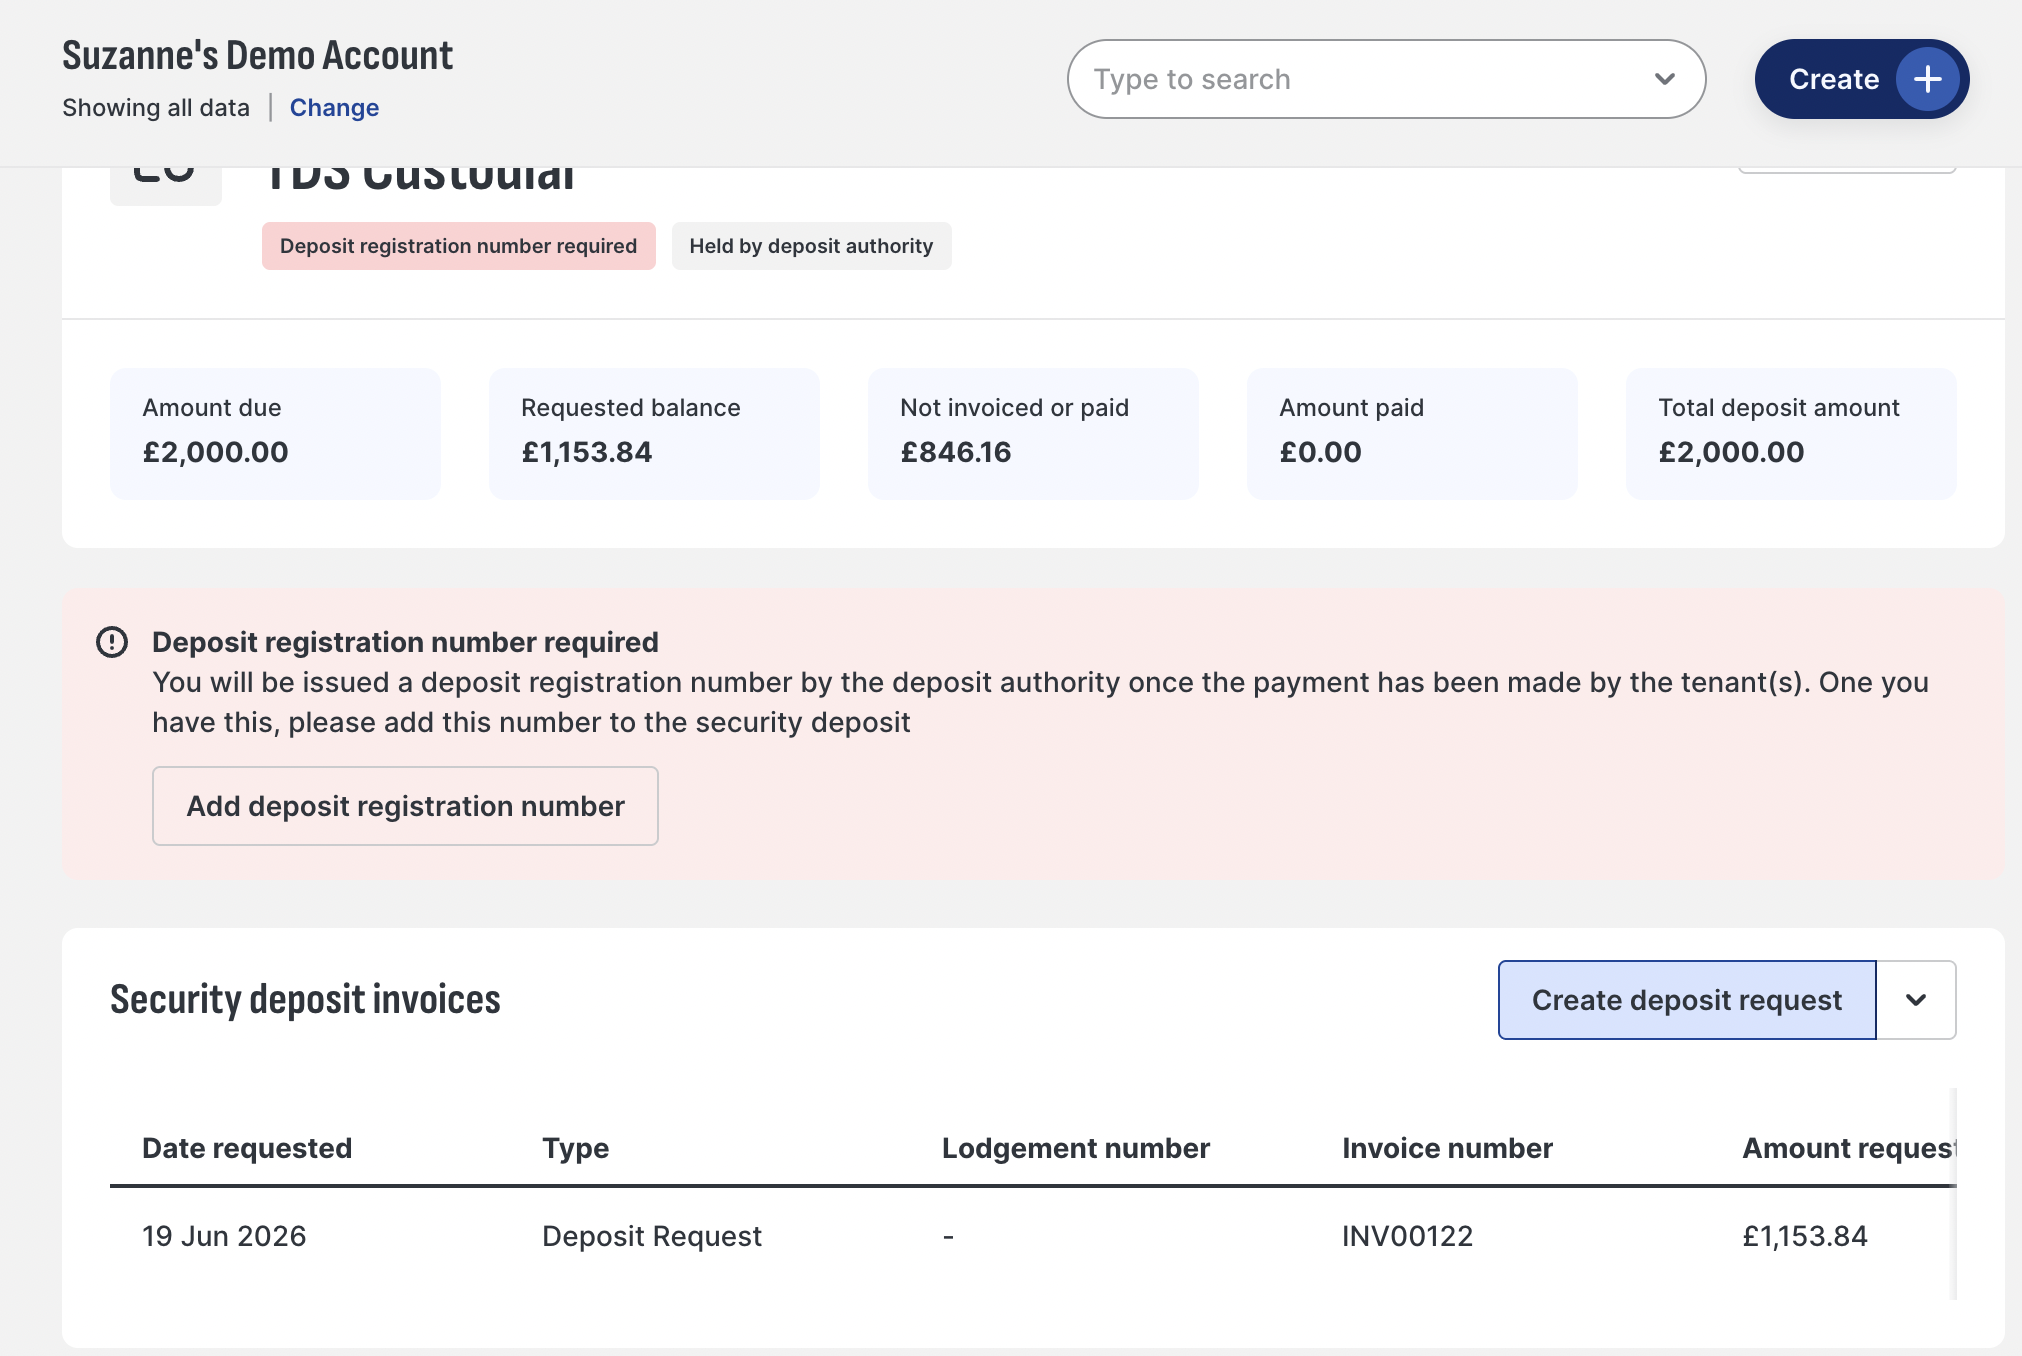Click the Type column header

pos(575,1148)
